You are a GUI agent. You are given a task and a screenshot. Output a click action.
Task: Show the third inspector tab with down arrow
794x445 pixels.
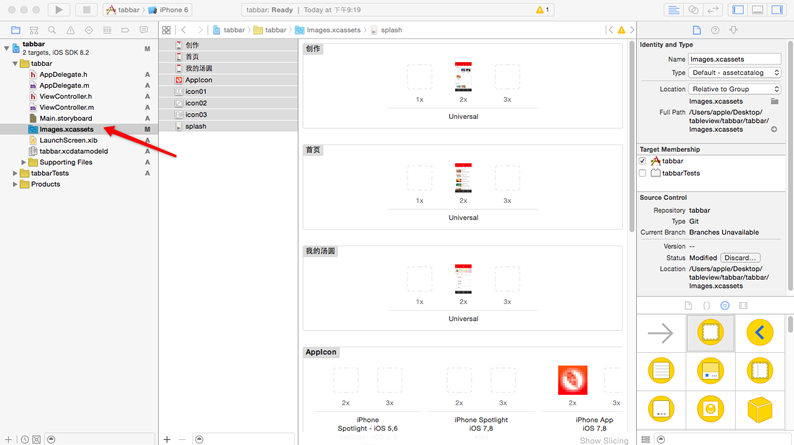733,30
